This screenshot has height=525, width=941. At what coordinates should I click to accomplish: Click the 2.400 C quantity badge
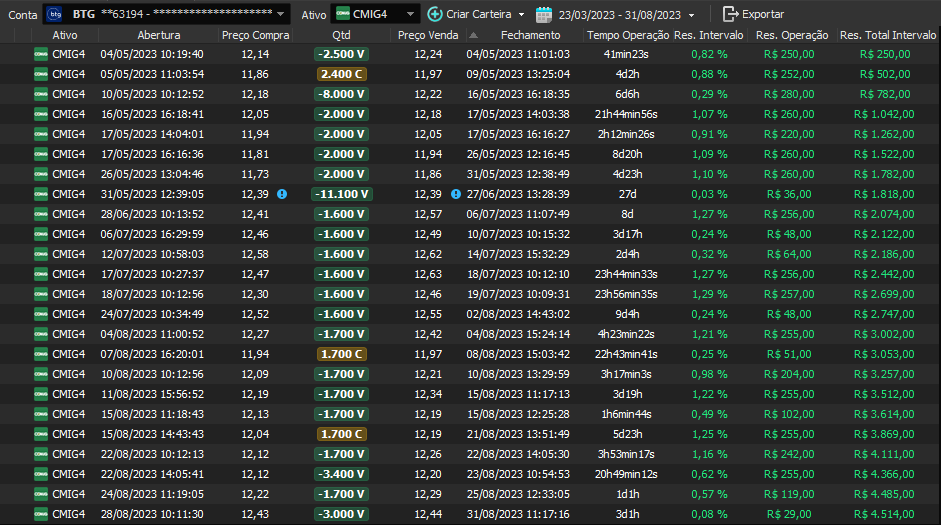pyautogui.click(x=341, y=74)
